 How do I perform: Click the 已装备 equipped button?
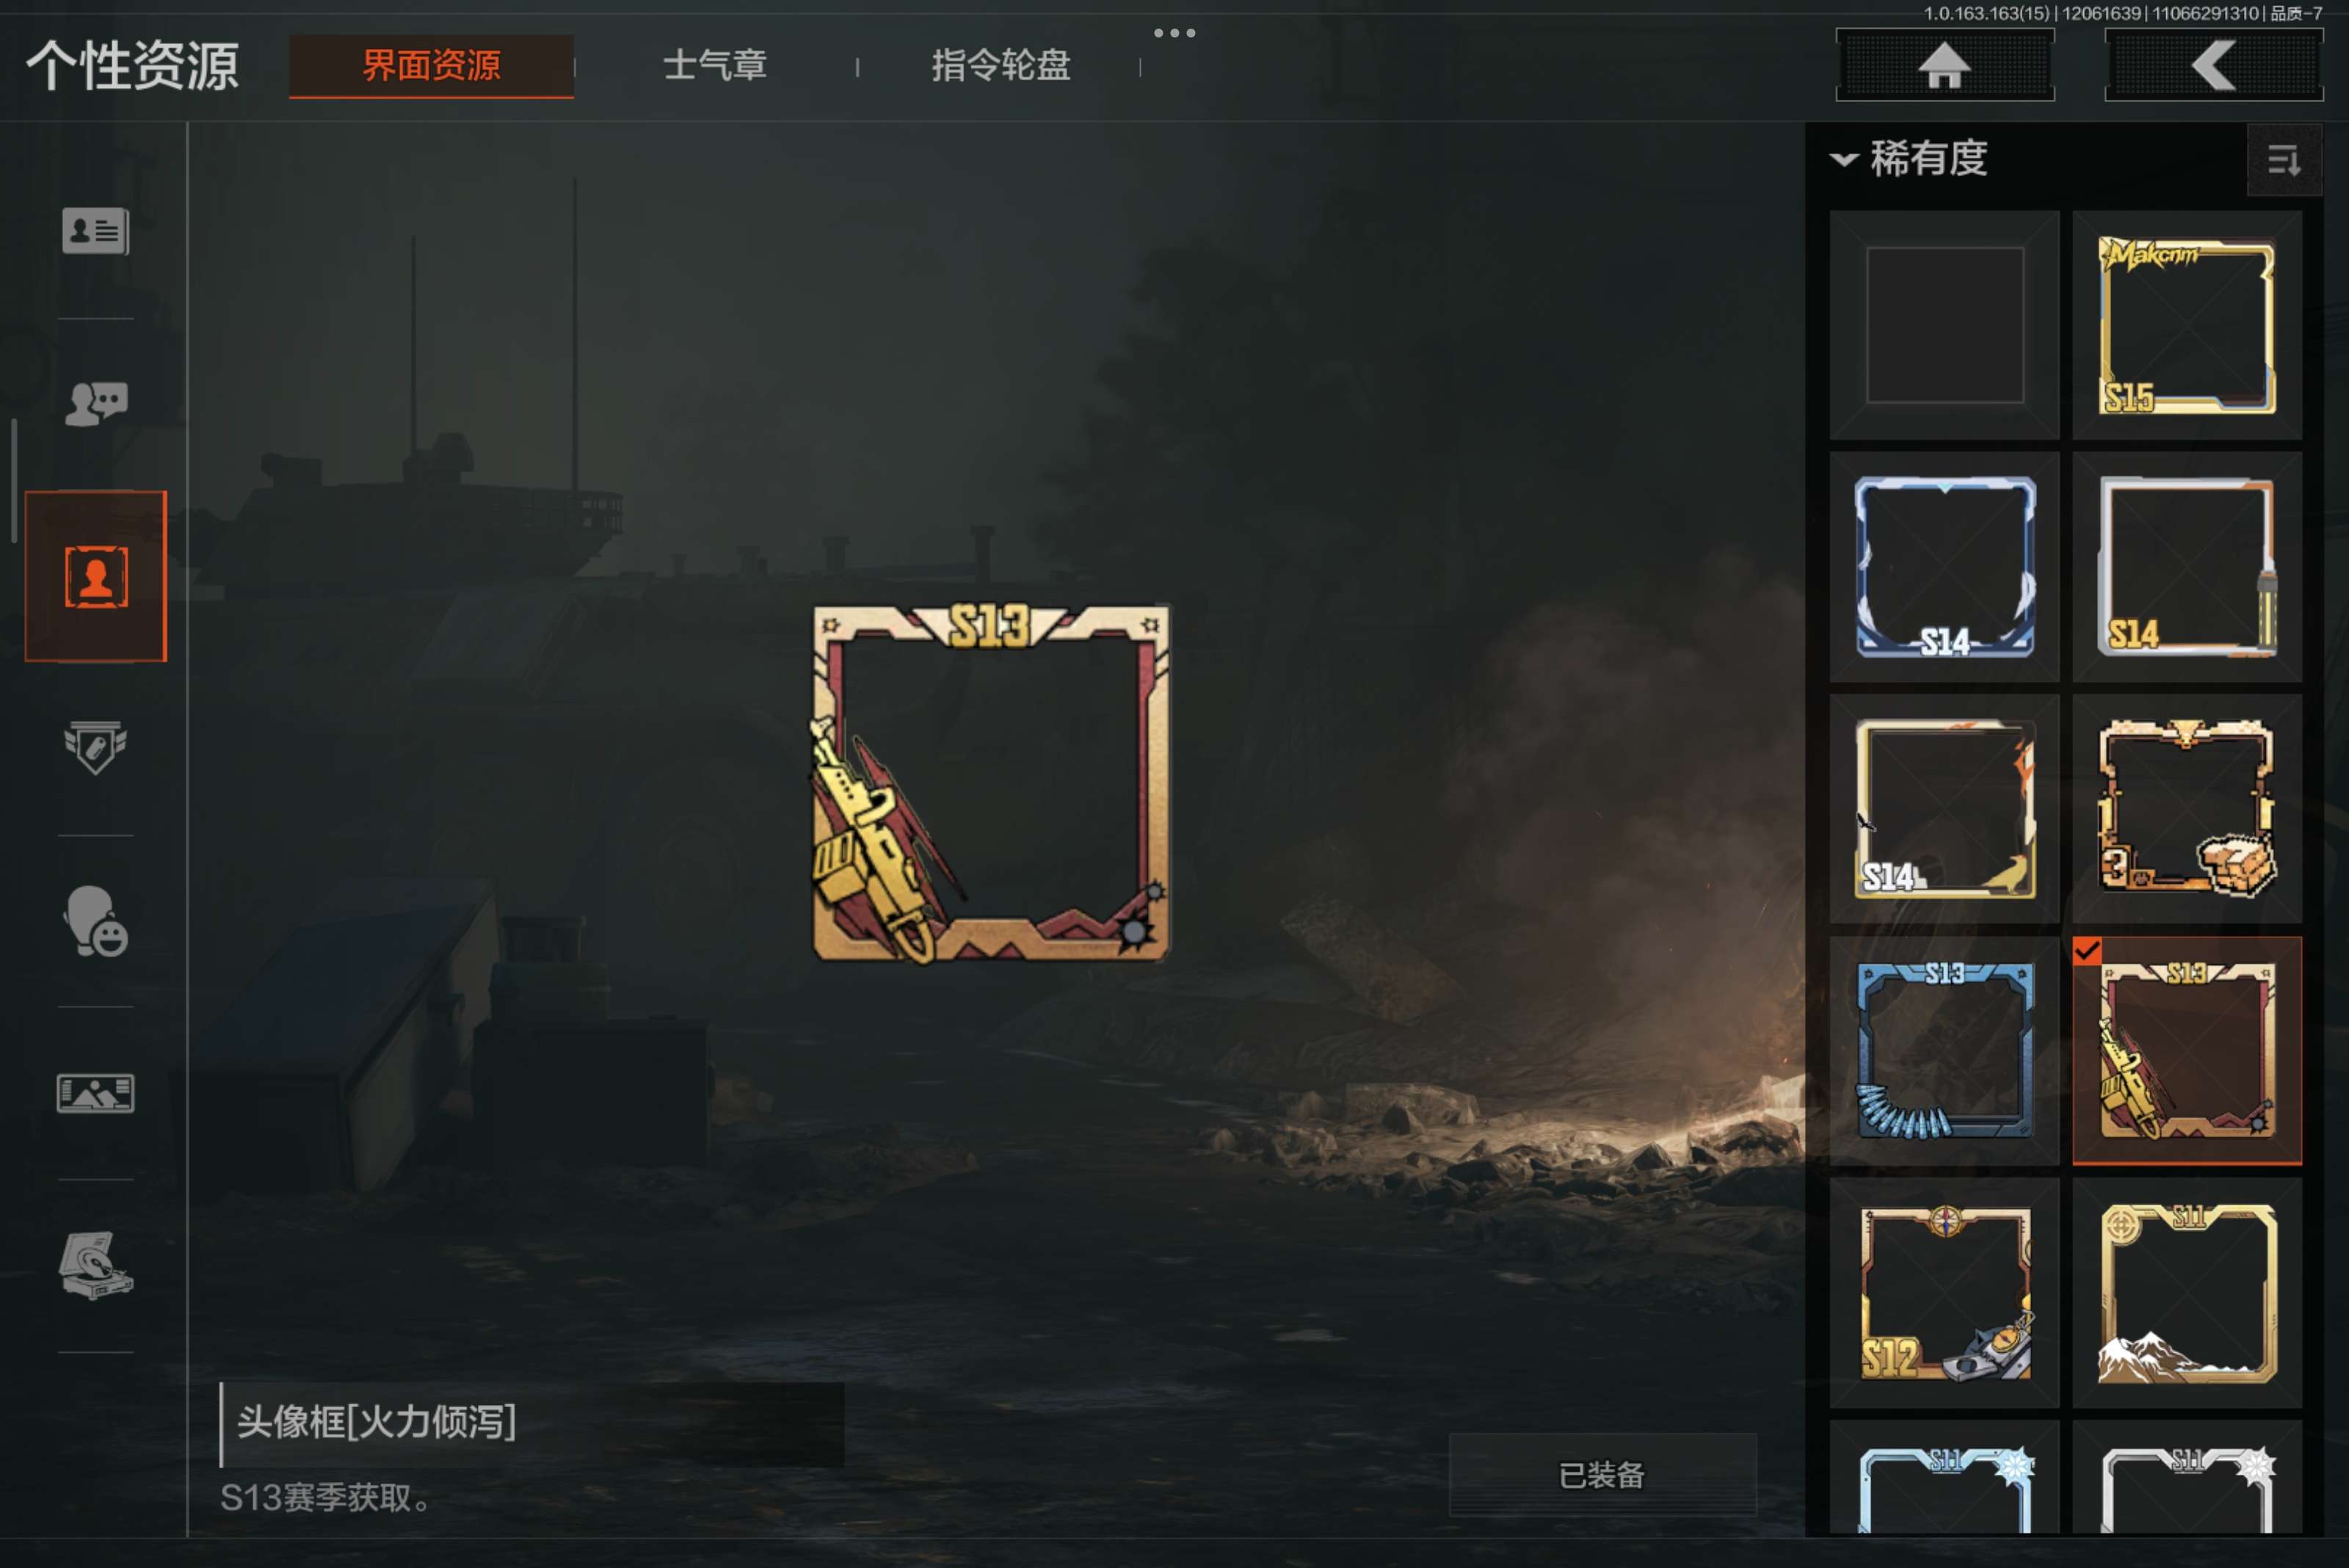click(x=1602, y=1474)
